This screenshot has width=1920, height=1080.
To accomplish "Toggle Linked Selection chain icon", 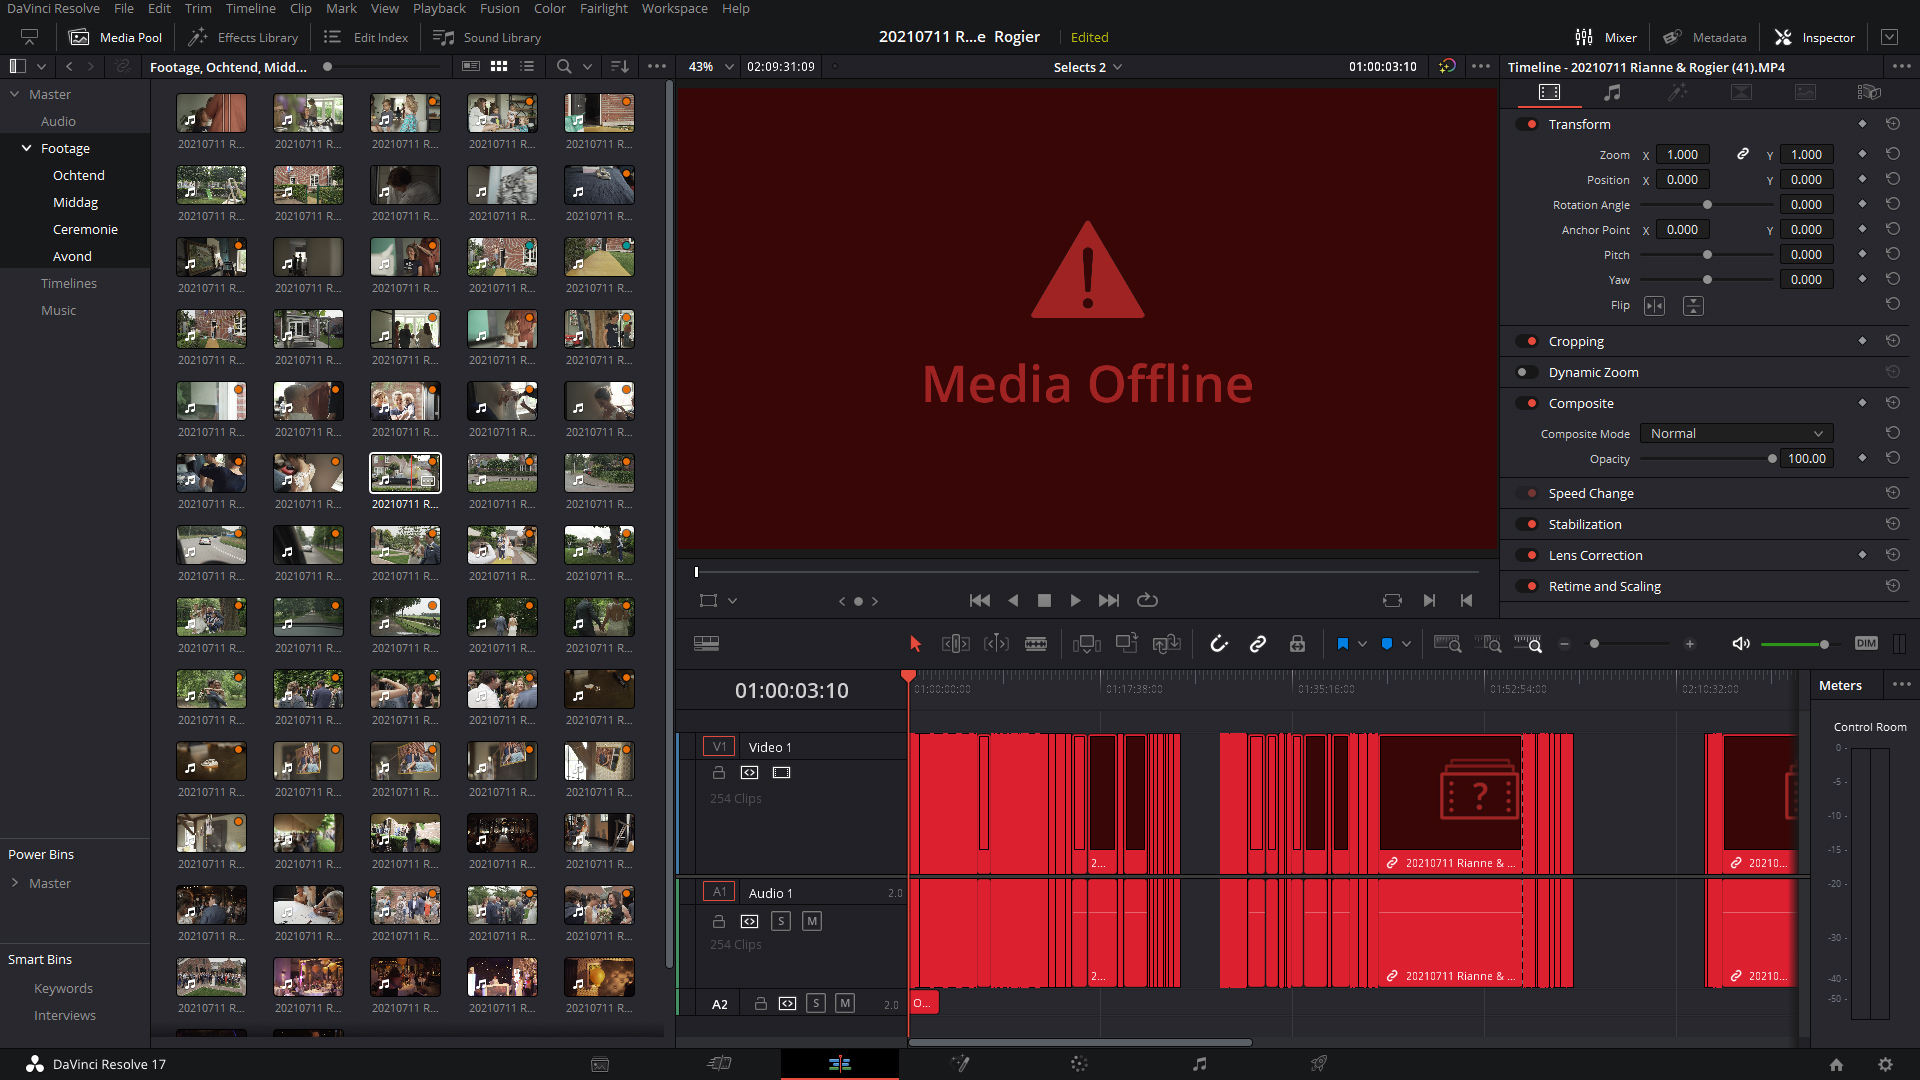I will point(1258,644).
